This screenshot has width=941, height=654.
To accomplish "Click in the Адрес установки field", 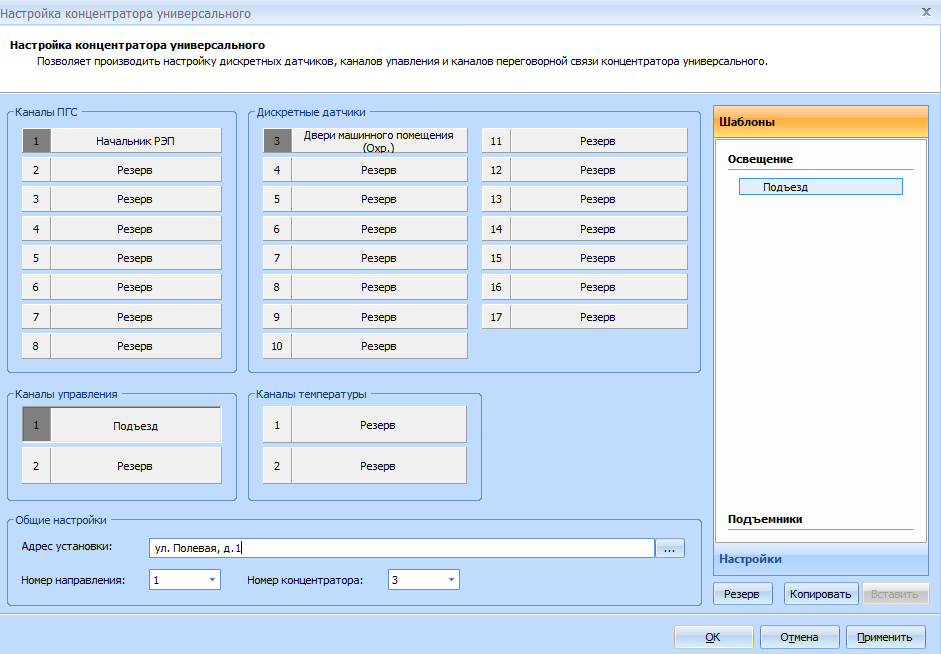I will point(400,548).
